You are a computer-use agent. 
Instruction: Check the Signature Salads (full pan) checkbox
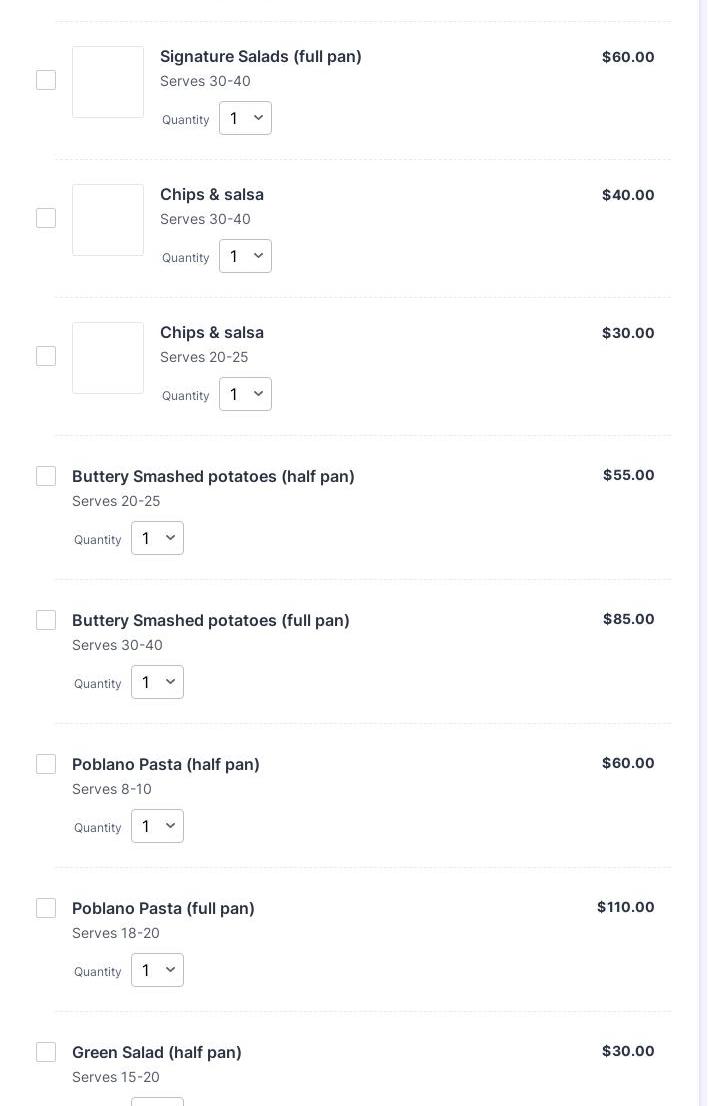46,80
